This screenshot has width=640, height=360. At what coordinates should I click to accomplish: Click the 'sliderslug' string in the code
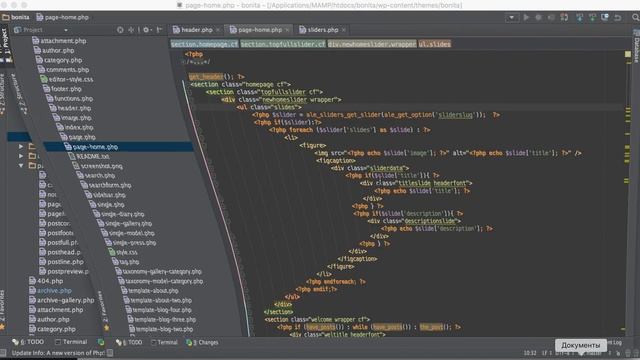tap(456, 115)
